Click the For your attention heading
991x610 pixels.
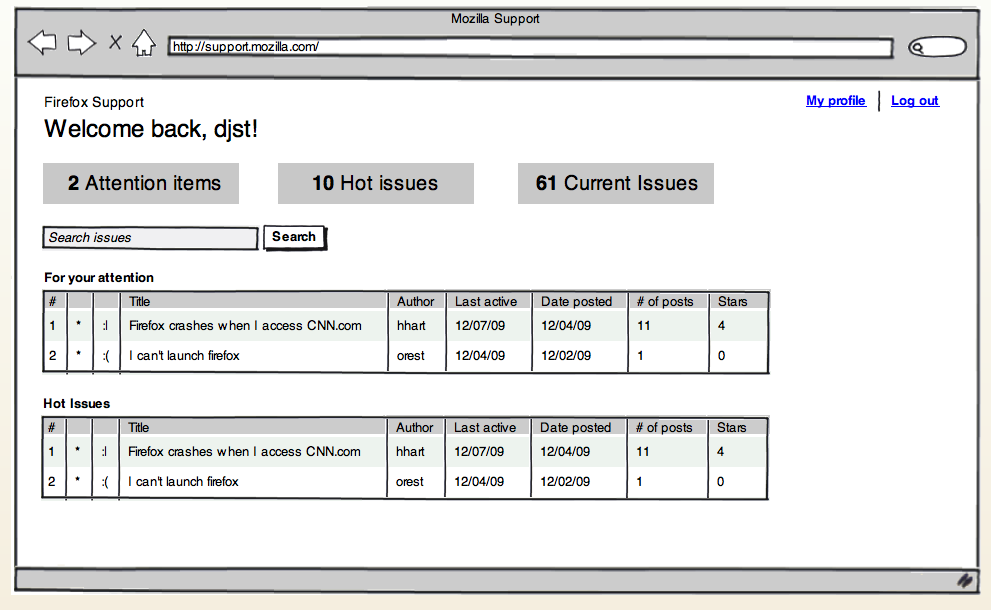pyautogui.click(x=99, y=278)
